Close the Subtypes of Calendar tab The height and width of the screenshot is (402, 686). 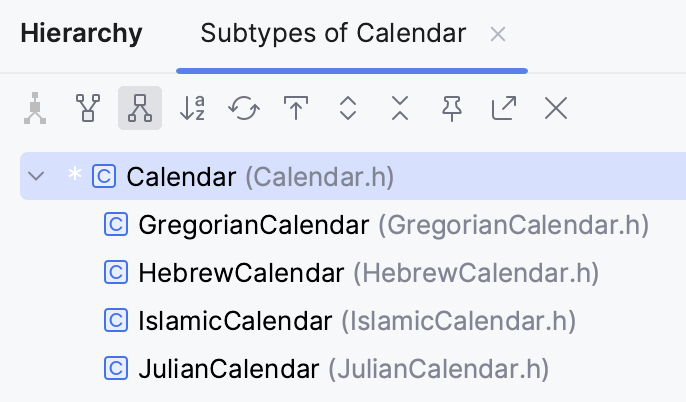(x=498, y=35)
